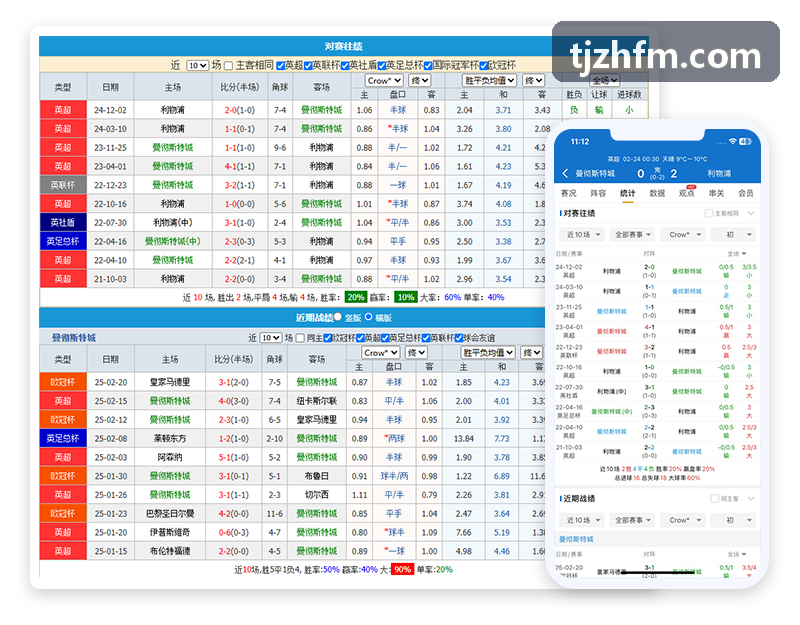Select the 横版 radio button
The height and width of the screenshot is (625, 800).
pyautogui.click(x=368, y=317)
